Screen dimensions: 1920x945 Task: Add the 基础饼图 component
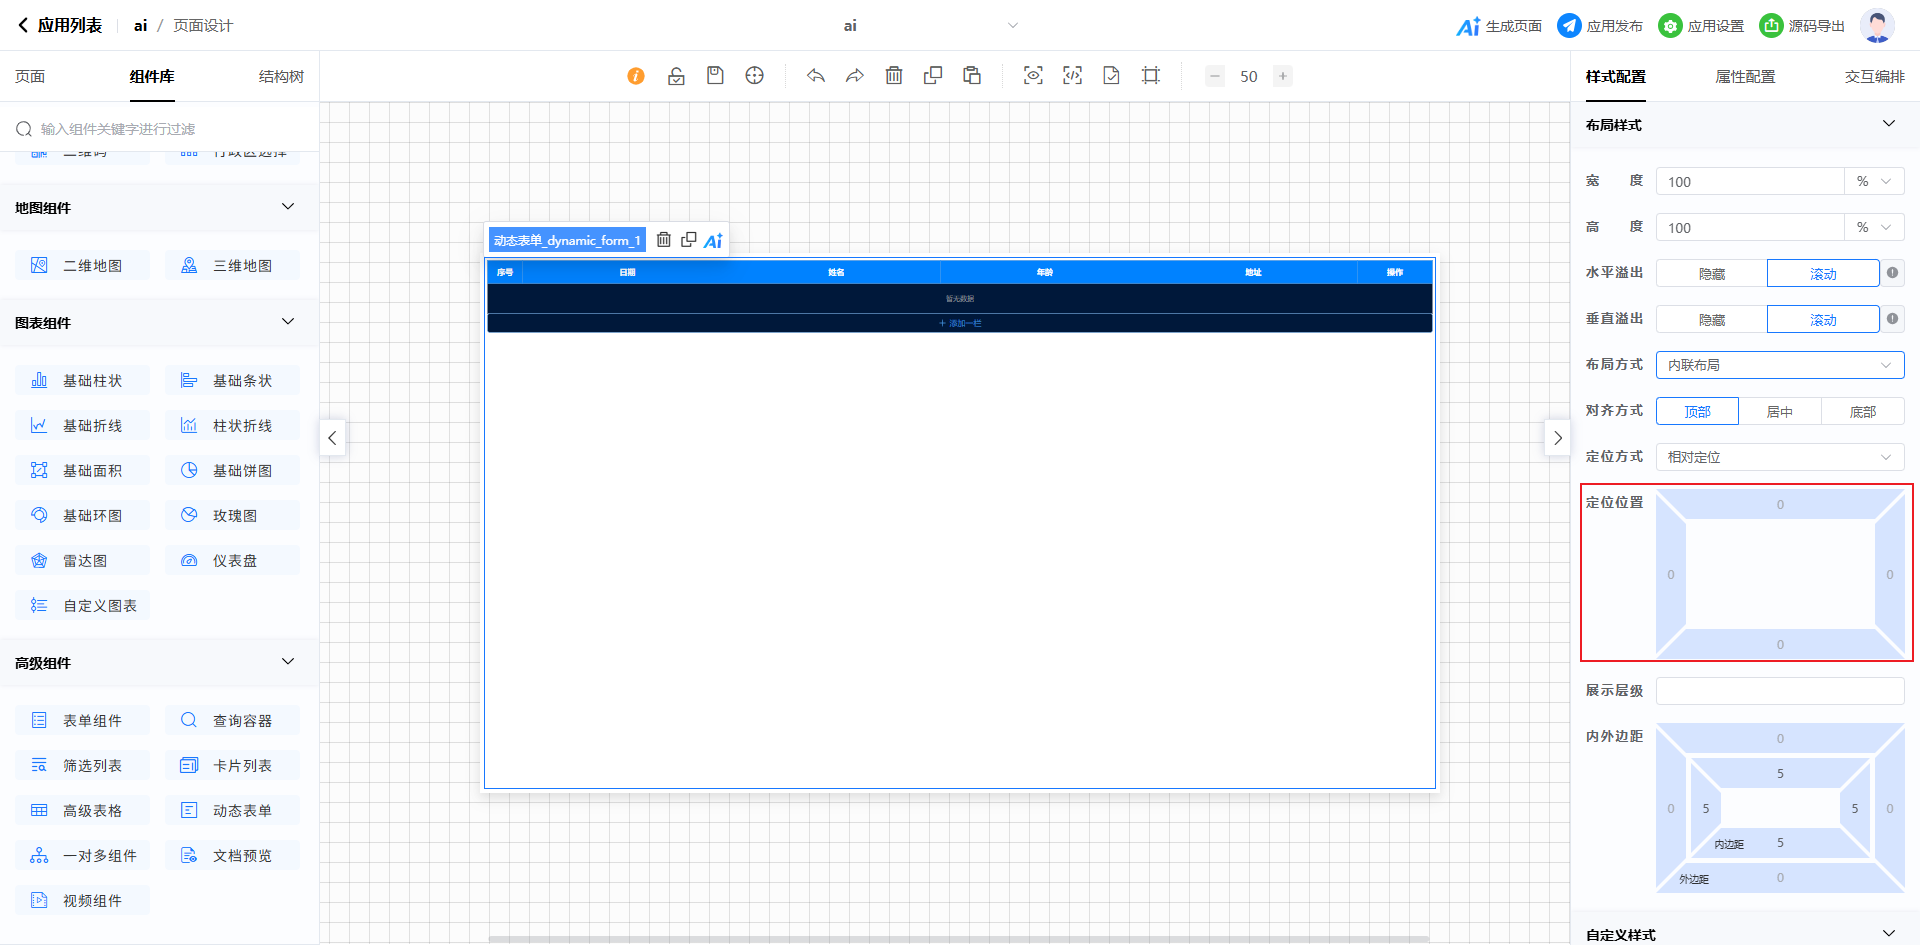coord(232,471)
